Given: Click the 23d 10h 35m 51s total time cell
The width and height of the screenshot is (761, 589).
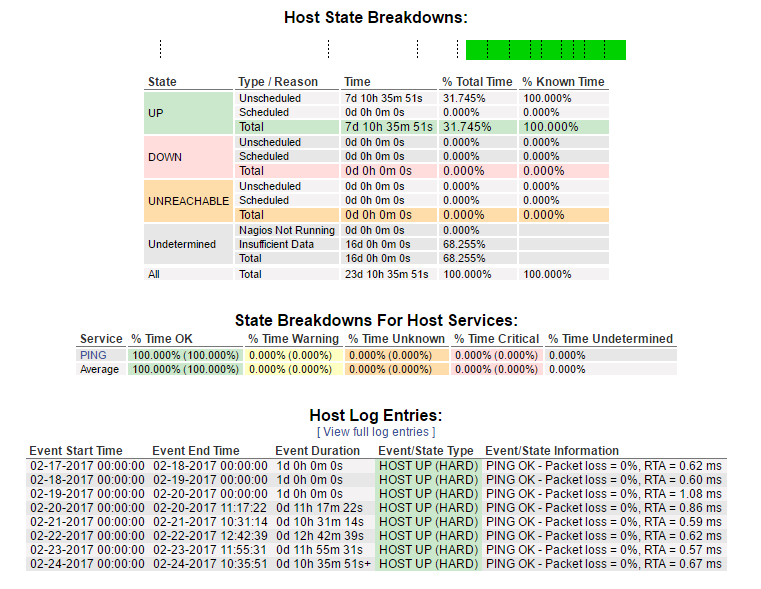Looking at the screenshot, I should 386,274.
